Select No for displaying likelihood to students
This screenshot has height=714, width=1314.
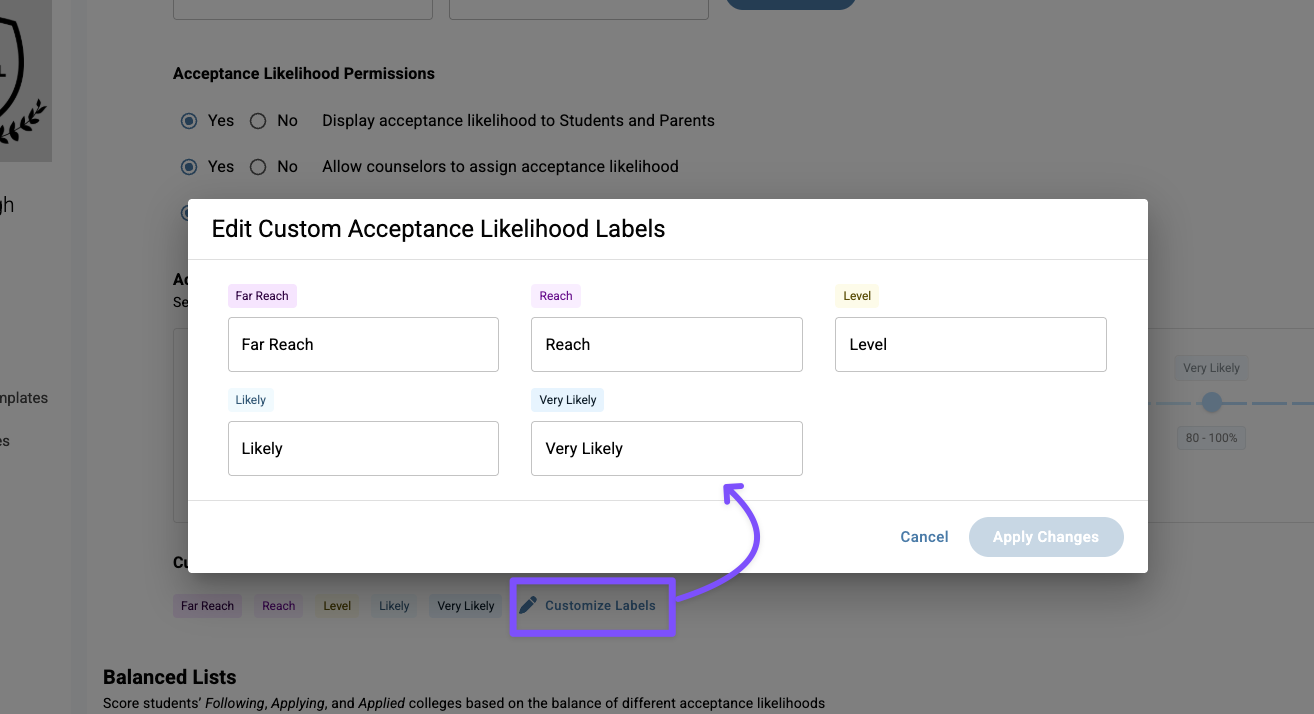pyautogui.click(x=258, y=121)
